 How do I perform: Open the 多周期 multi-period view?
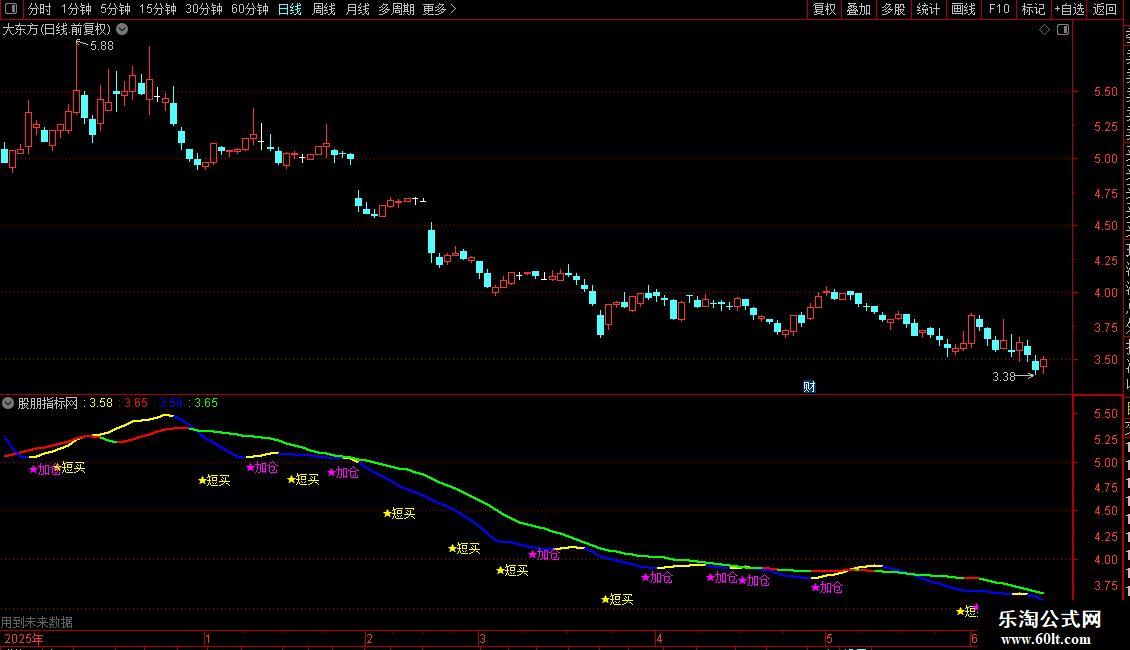coord(396,9)
